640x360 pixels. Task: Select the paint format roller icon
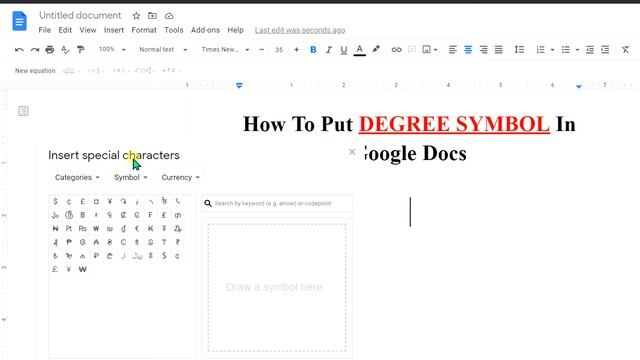80,50
